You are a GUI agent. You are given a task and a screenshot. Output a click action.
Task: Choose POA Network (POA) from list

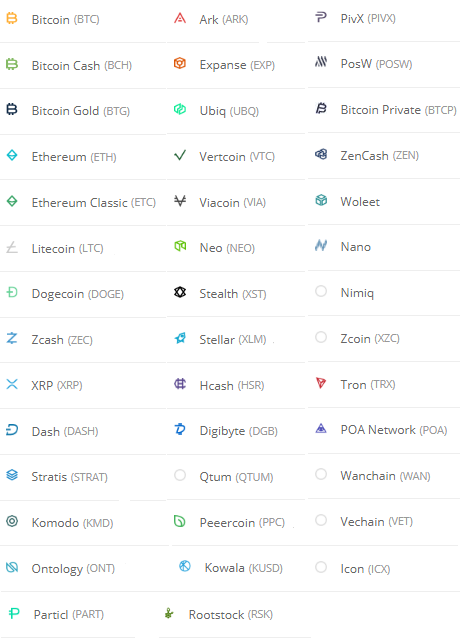394,430
